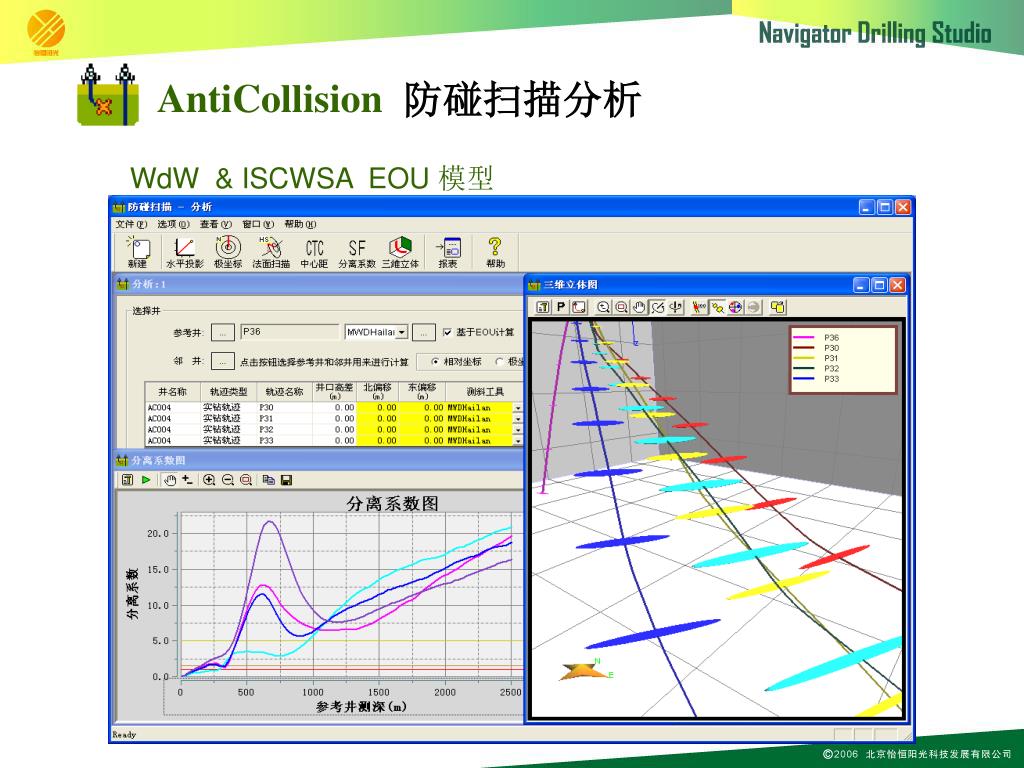
Task: Click the 井名称 column header
Action: pyautogui.click(x=172, y=392)
